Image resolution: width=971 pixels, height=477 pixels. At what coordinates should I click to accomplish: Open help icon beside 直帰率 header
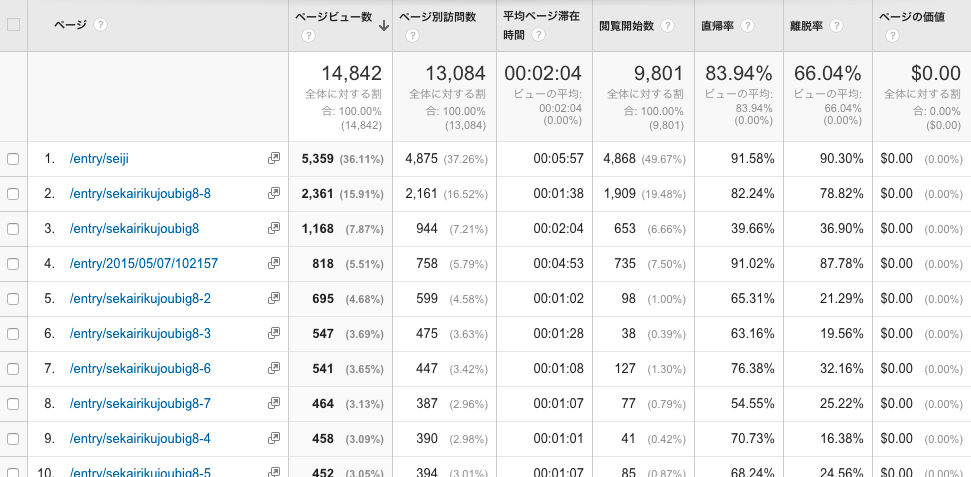747,25
